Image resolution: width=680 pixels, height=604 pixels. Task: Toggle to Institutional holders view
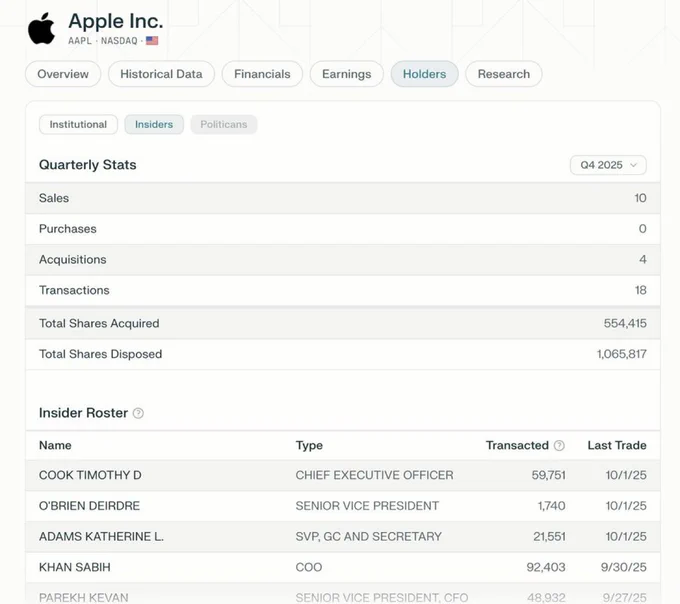[x=78, y=124]
